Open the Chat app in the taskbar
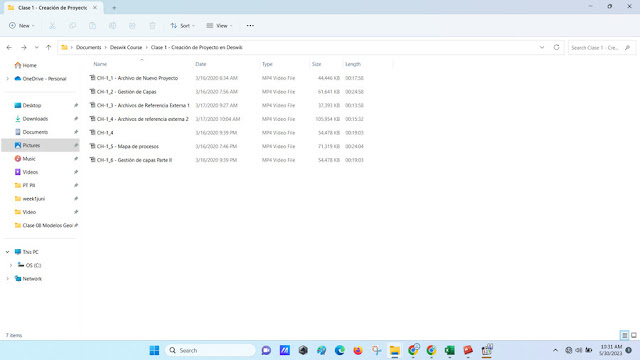The width and height of the screenshot is (640, 360). pos(266,350)
